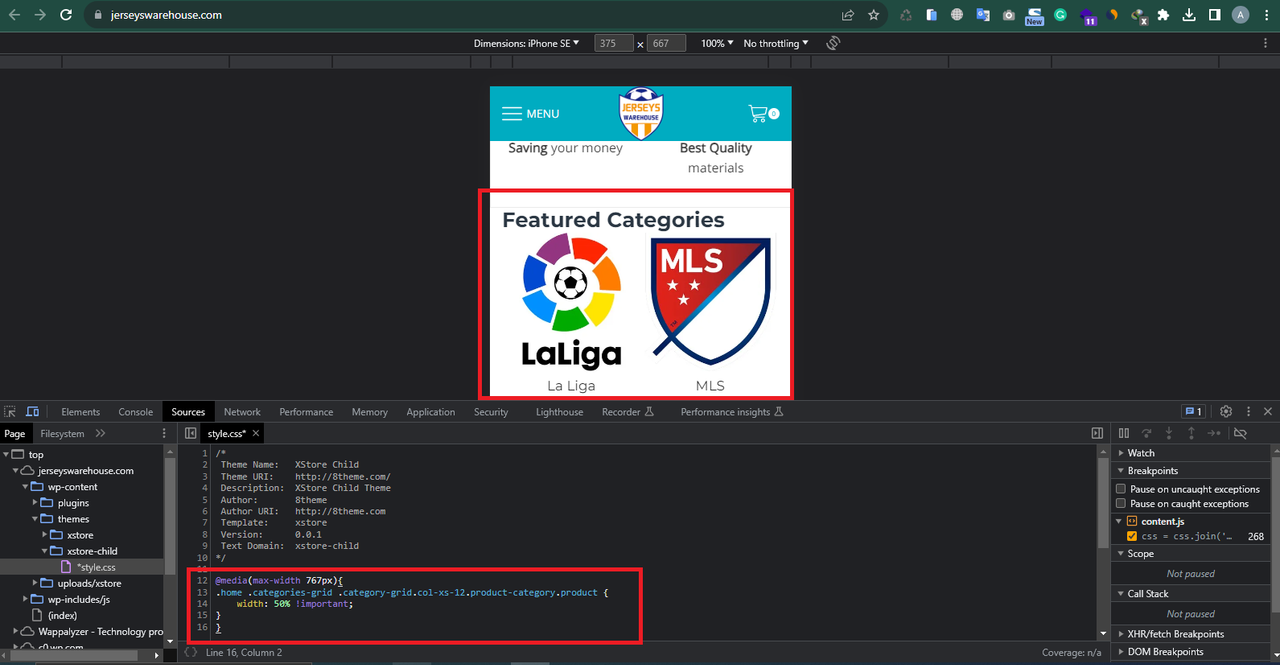1280x665 pixels.
Task: Click the MLS category image
Action: point(710,302)
